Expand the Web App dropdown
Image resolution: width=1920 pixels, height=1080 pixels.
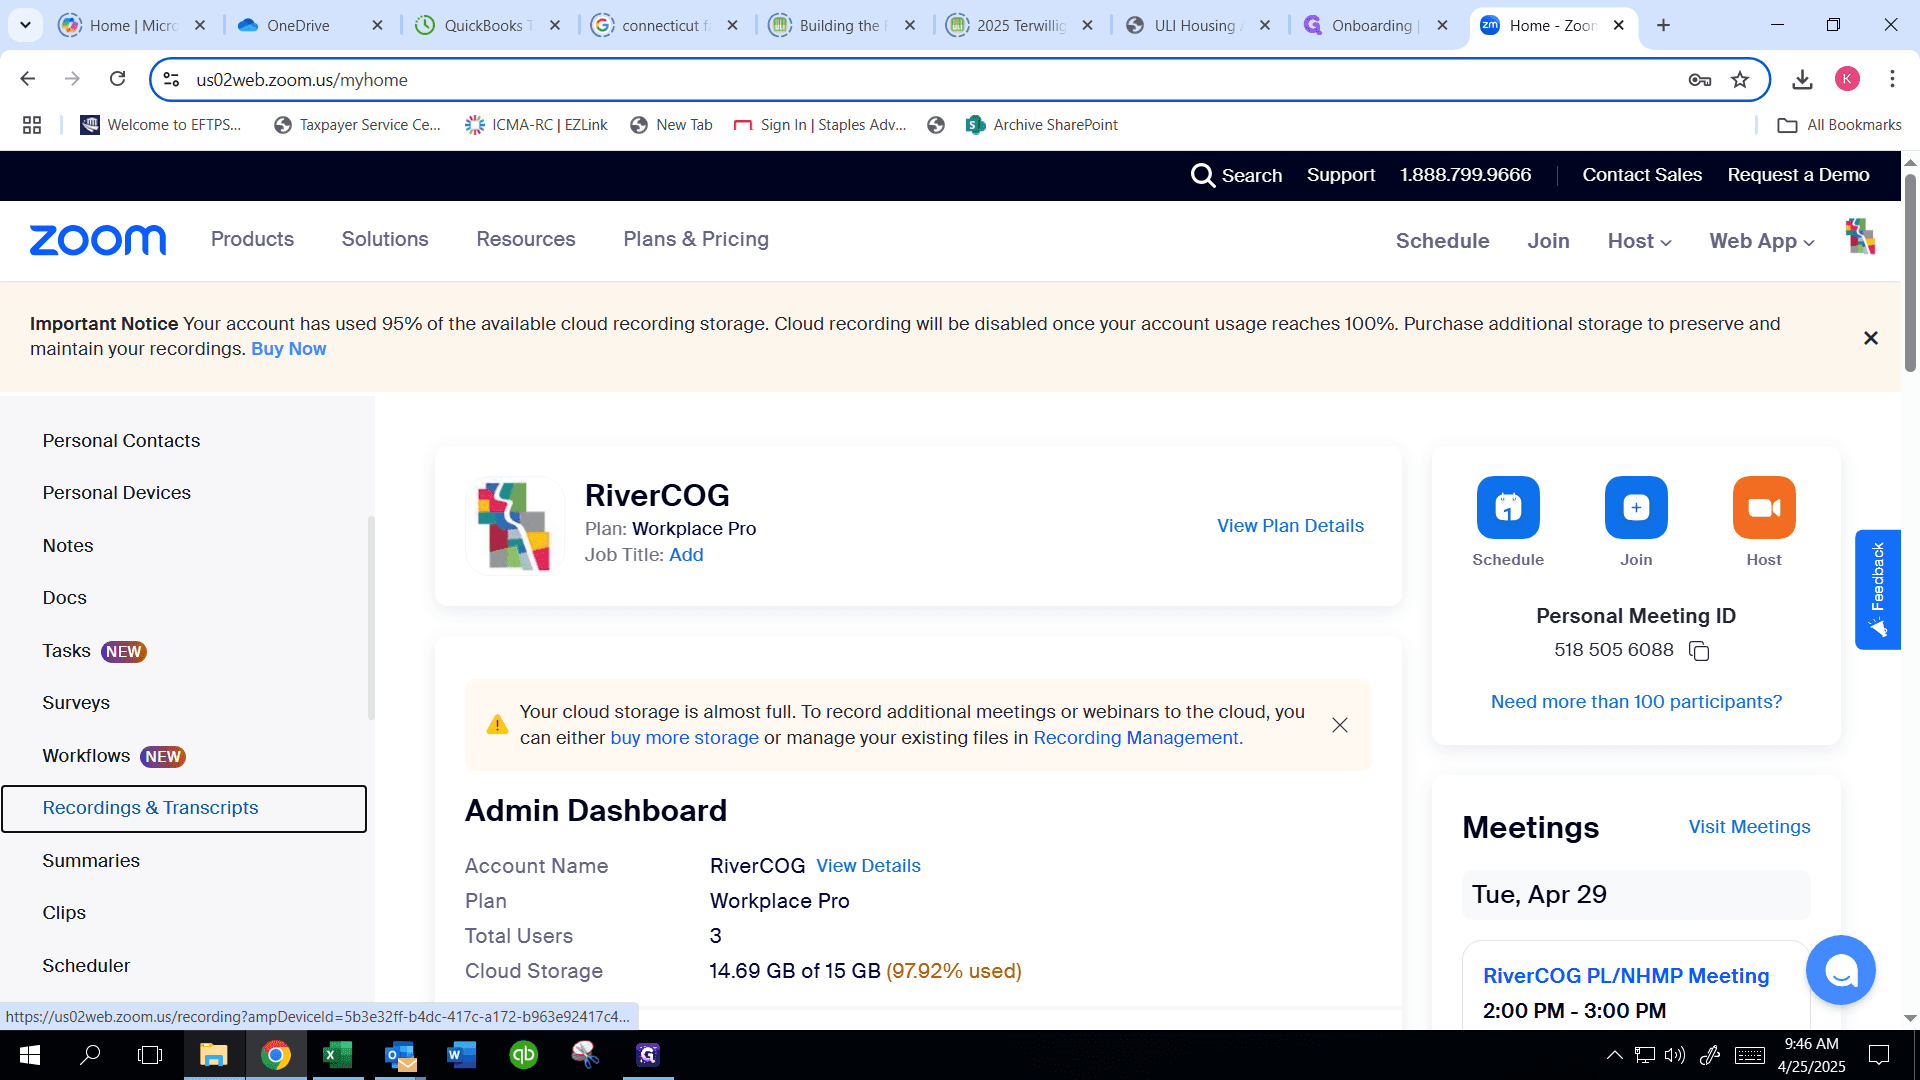(1762, 241)
